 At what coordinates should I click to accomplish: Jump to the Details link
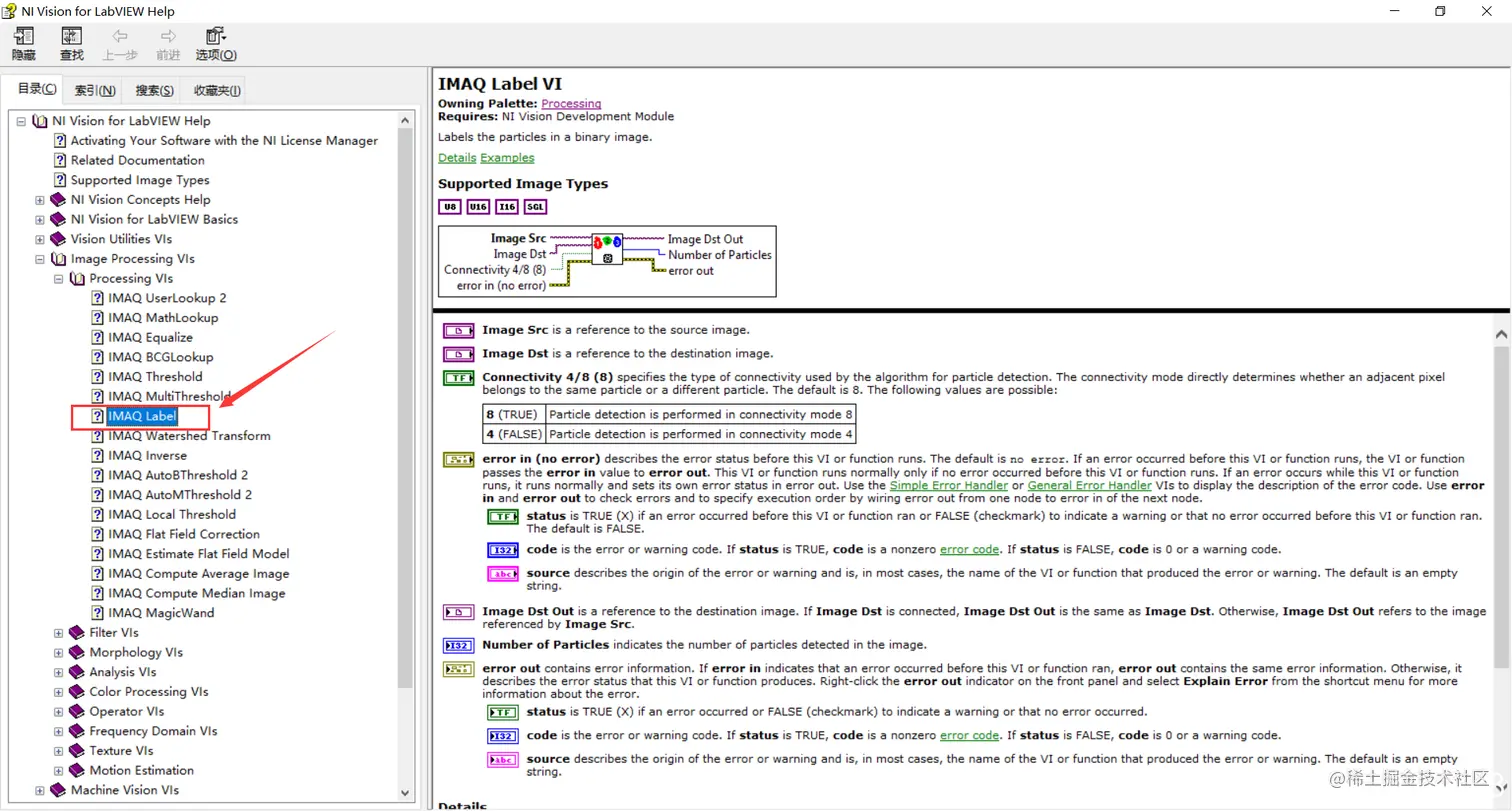457,158
